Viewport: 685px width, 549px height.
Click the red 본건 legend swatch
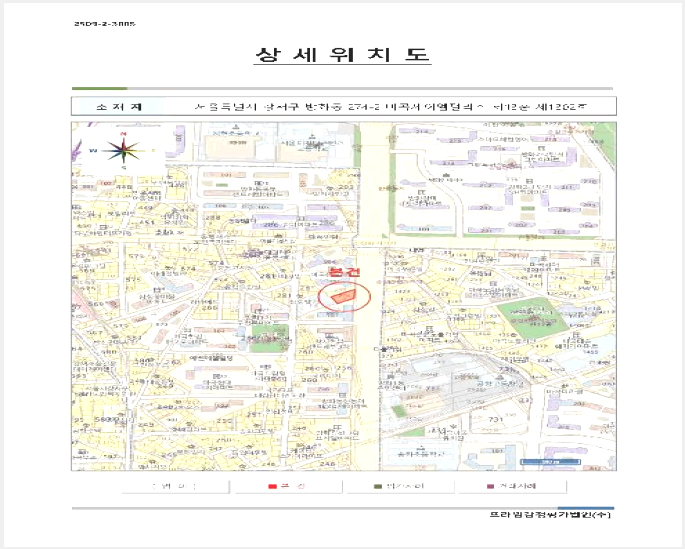pyautogui.click(x=272, y=487)
